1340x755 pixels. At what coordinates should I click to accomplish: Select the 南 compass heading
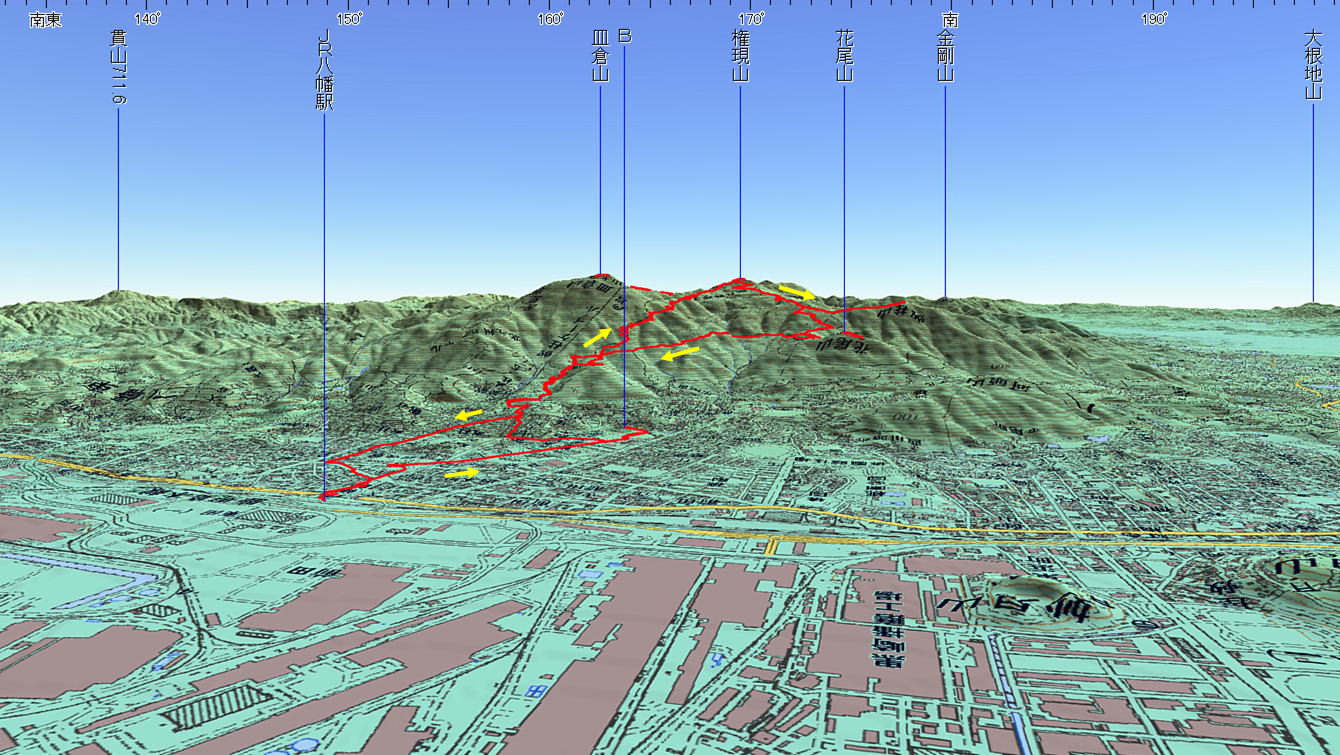pos(951,20)
